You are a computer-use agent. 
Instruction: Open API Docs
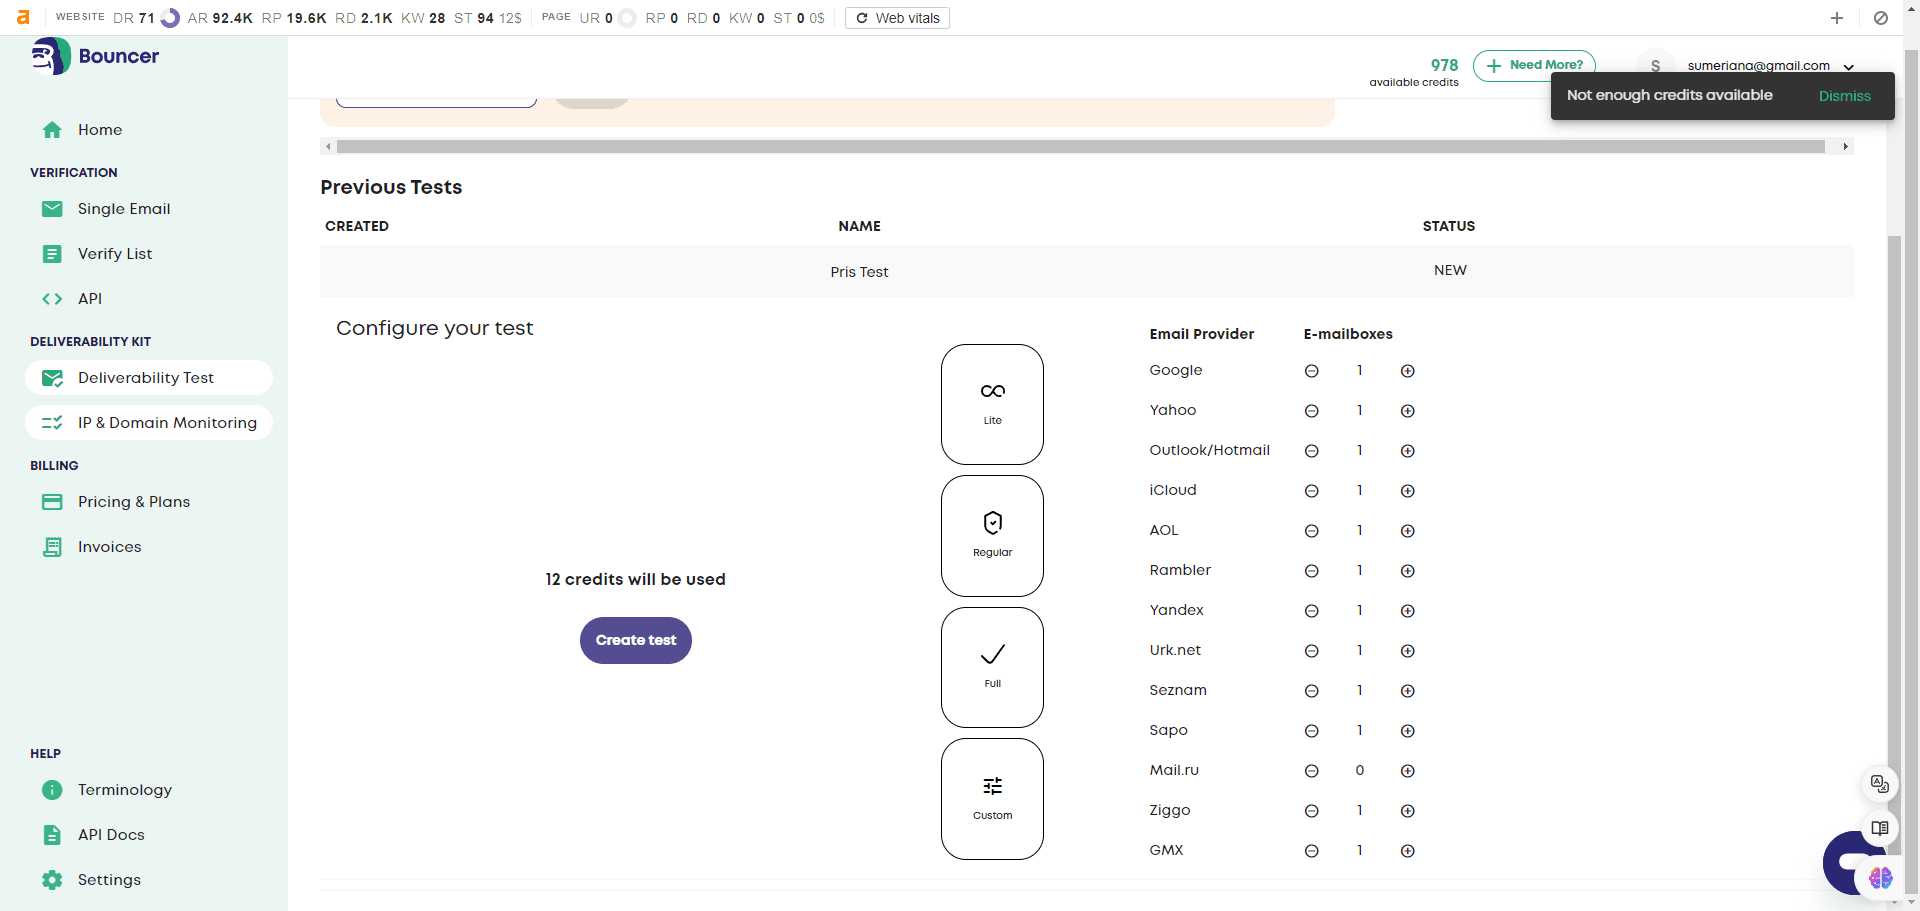[x=111, y=835]
